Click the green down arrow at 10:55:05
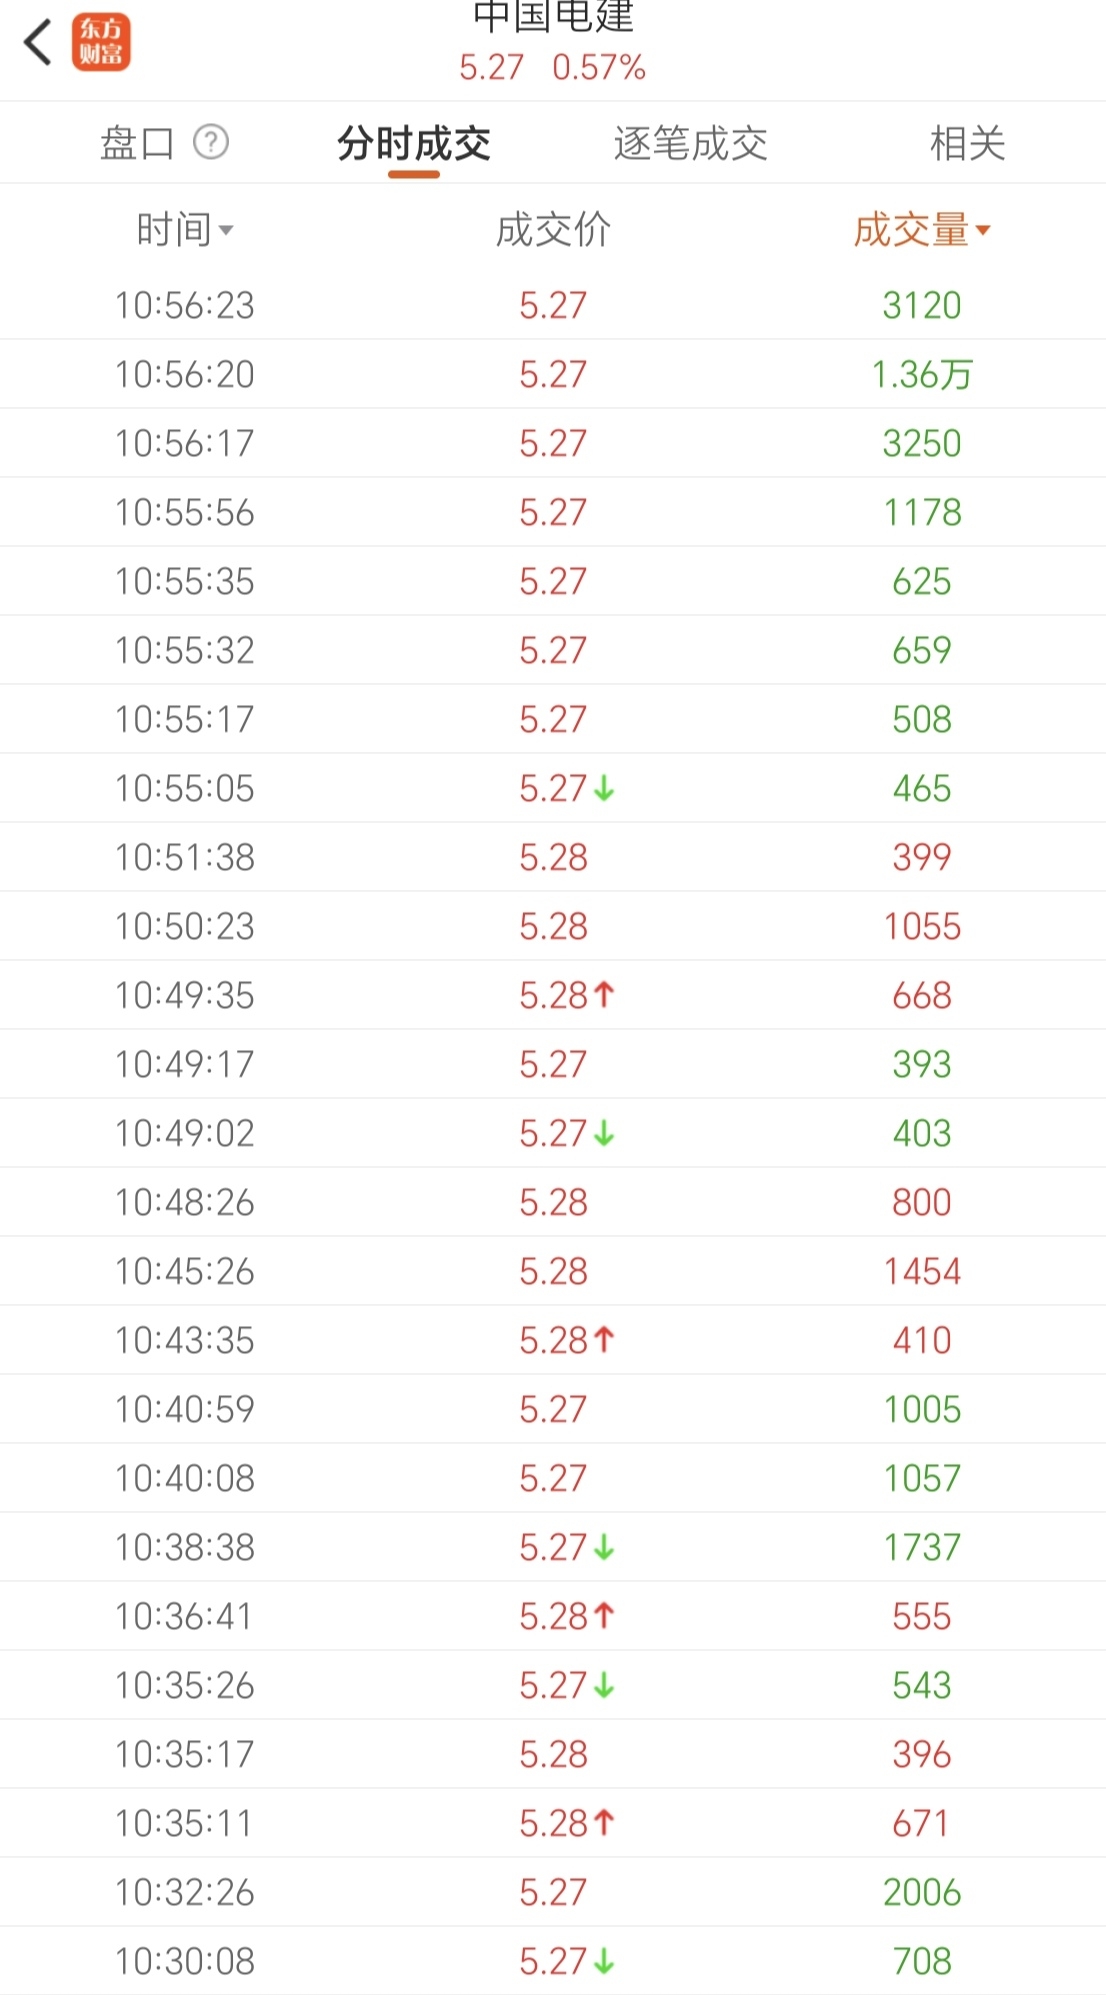Image resolution: width=1106 pixels, height=1995 pixels. (x=604, y=788)
